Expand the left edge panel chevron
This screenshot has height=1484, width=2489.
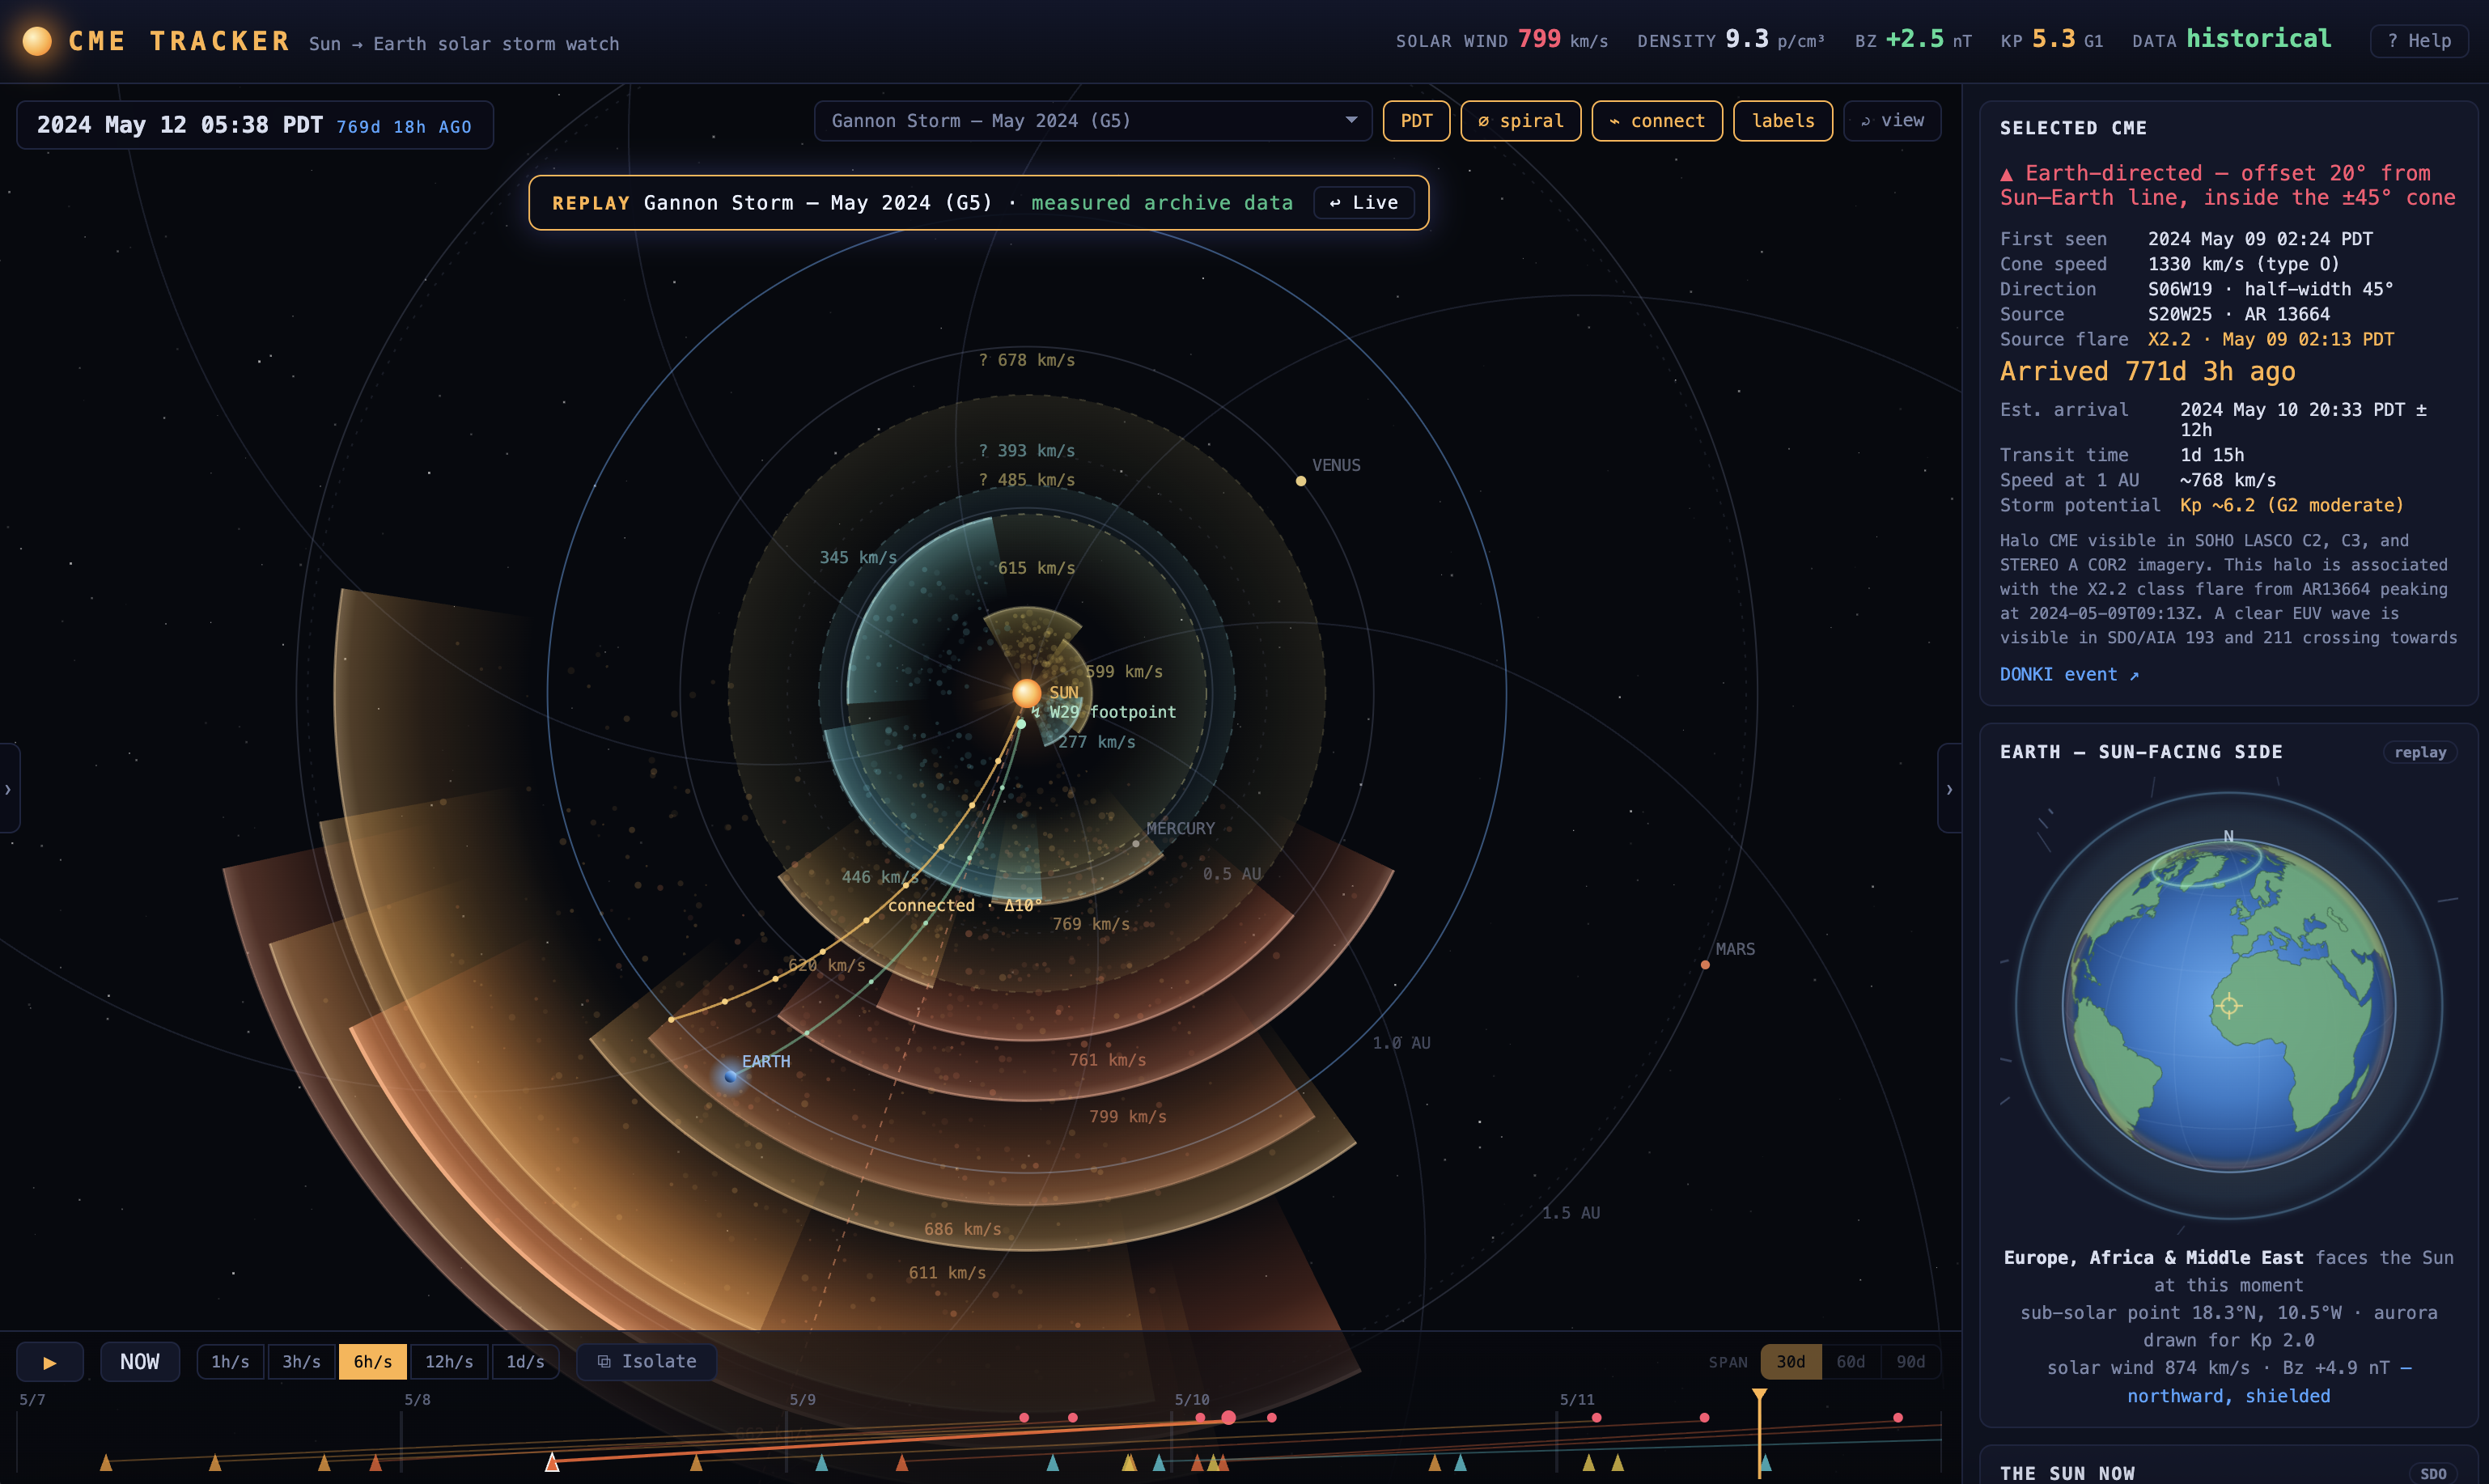pos(9,789)
